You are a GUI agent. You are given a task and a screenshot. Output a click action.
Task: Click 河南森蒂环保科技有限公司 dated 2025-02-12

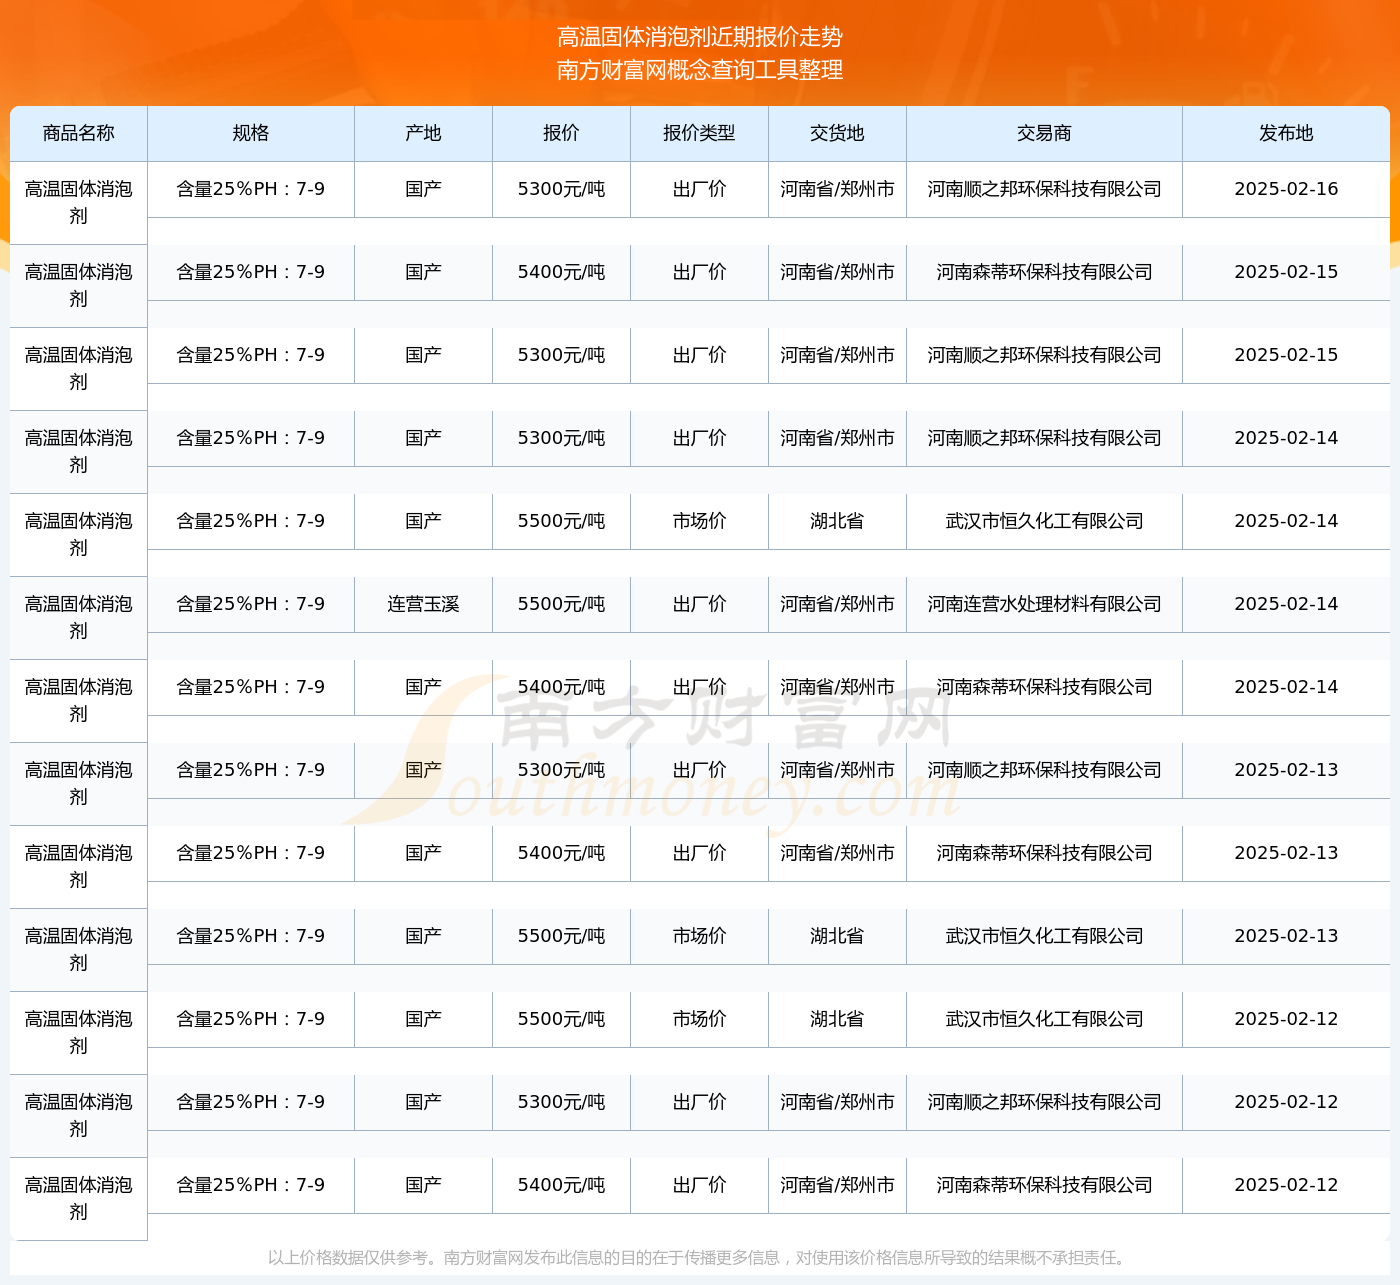pos(1044,1185)
